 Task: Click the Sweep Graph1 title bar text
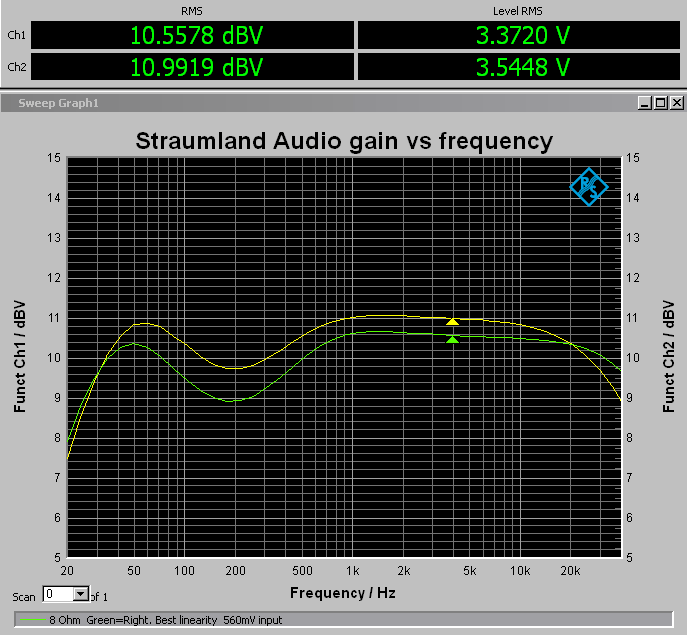tap(58, 103)
